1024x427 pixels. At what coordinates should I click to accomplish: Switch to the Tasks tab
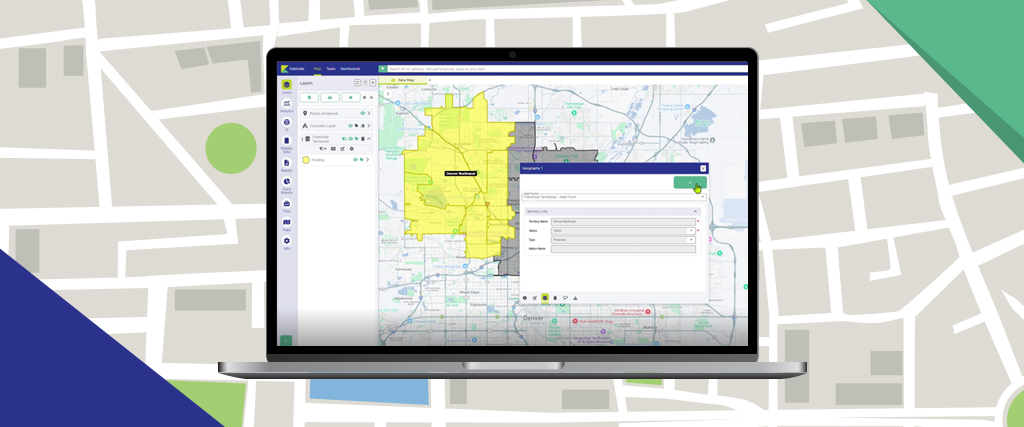coord(331,69)
